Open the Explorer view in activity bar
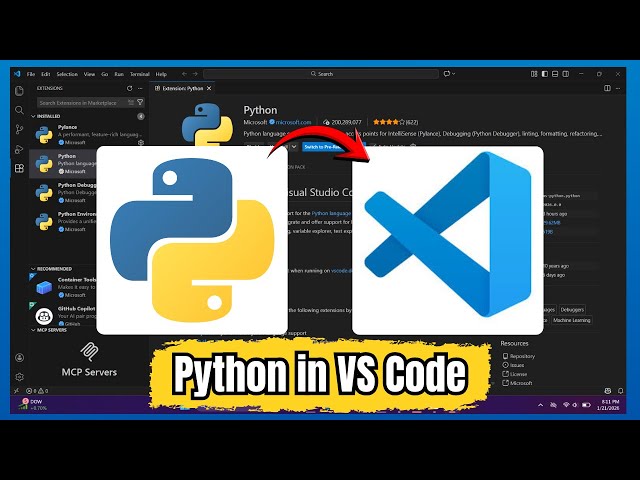The image size is (640, 480). [19, 91]
